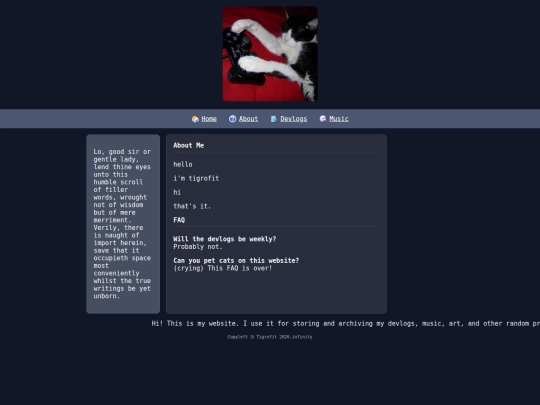Click the "Probably not." answer
Image resolution: width=540 pixels, height=405 pixels.
pos(198,247)
